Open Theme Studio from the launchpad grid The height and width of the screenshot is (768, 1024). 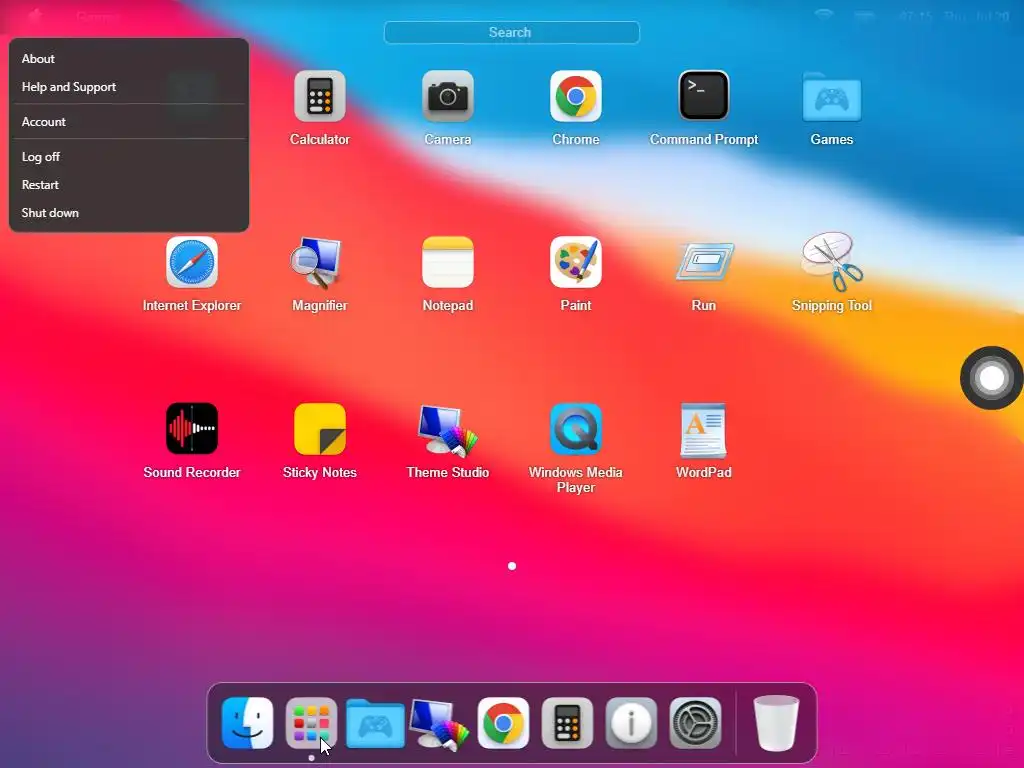pyautogui.click(x=447, y=430)
